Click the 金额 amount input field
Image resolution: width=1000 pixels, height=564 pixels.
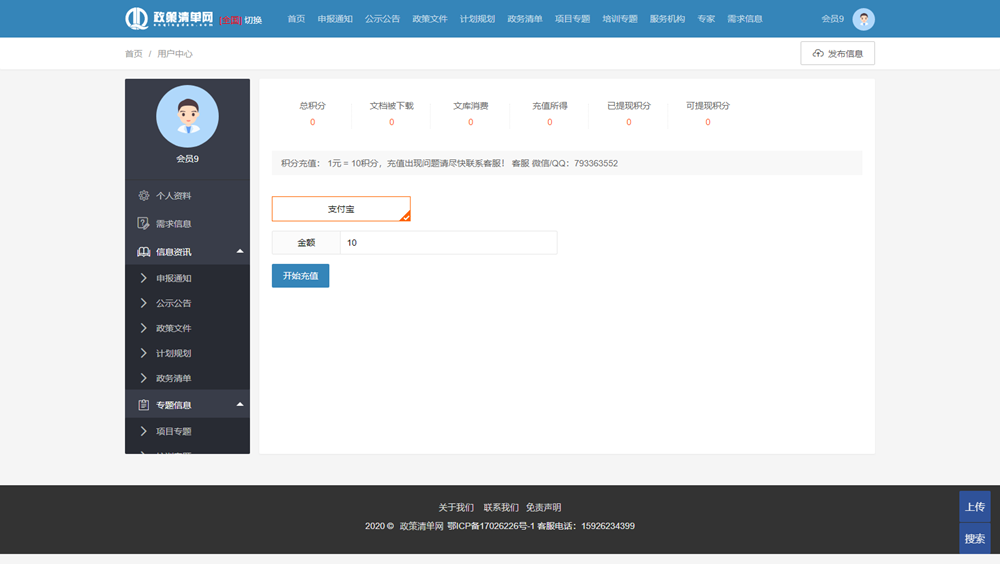(448, 242)
